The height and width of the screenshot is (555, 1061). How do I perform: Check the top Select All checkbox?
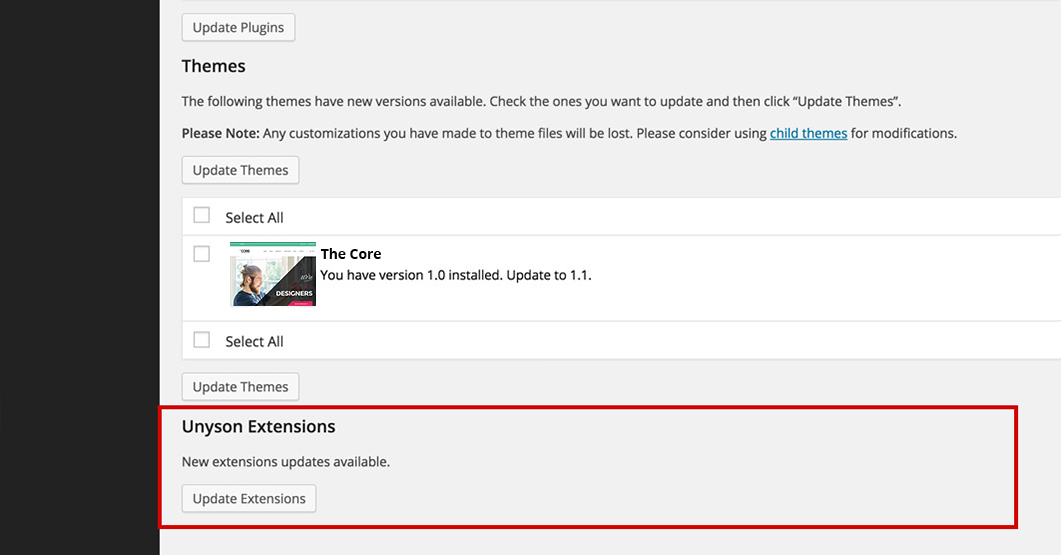tap(202, 215)
